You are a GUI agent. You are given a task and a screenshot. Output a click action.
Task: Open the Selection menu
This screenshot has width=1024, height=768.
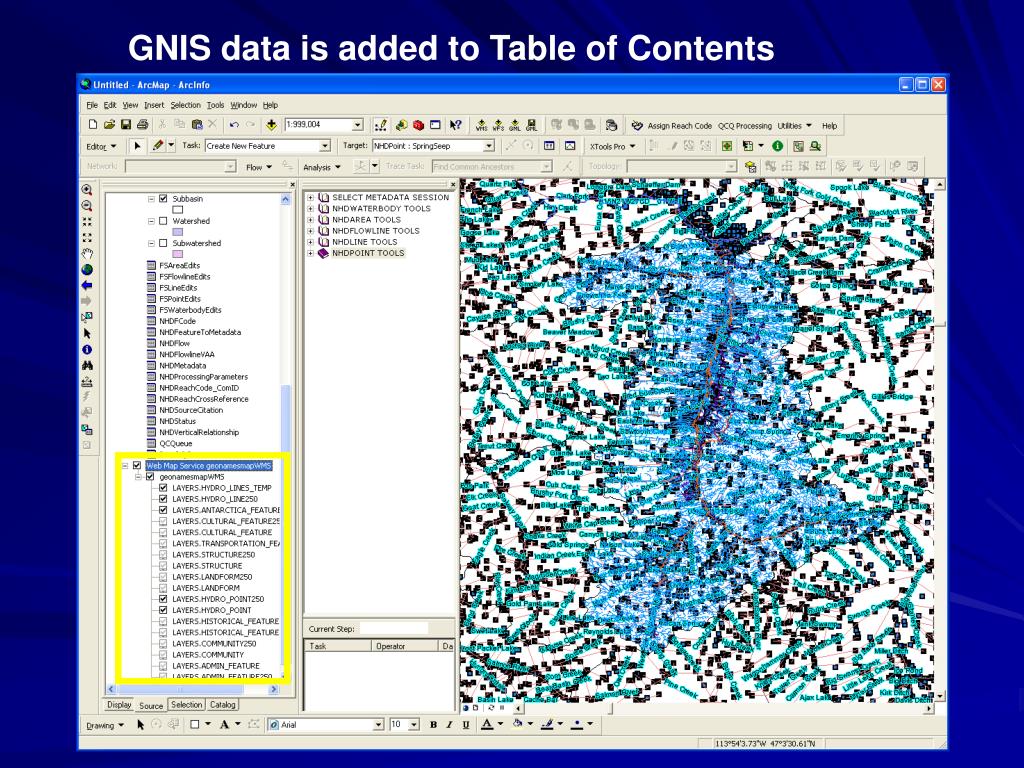pos(185,105)
